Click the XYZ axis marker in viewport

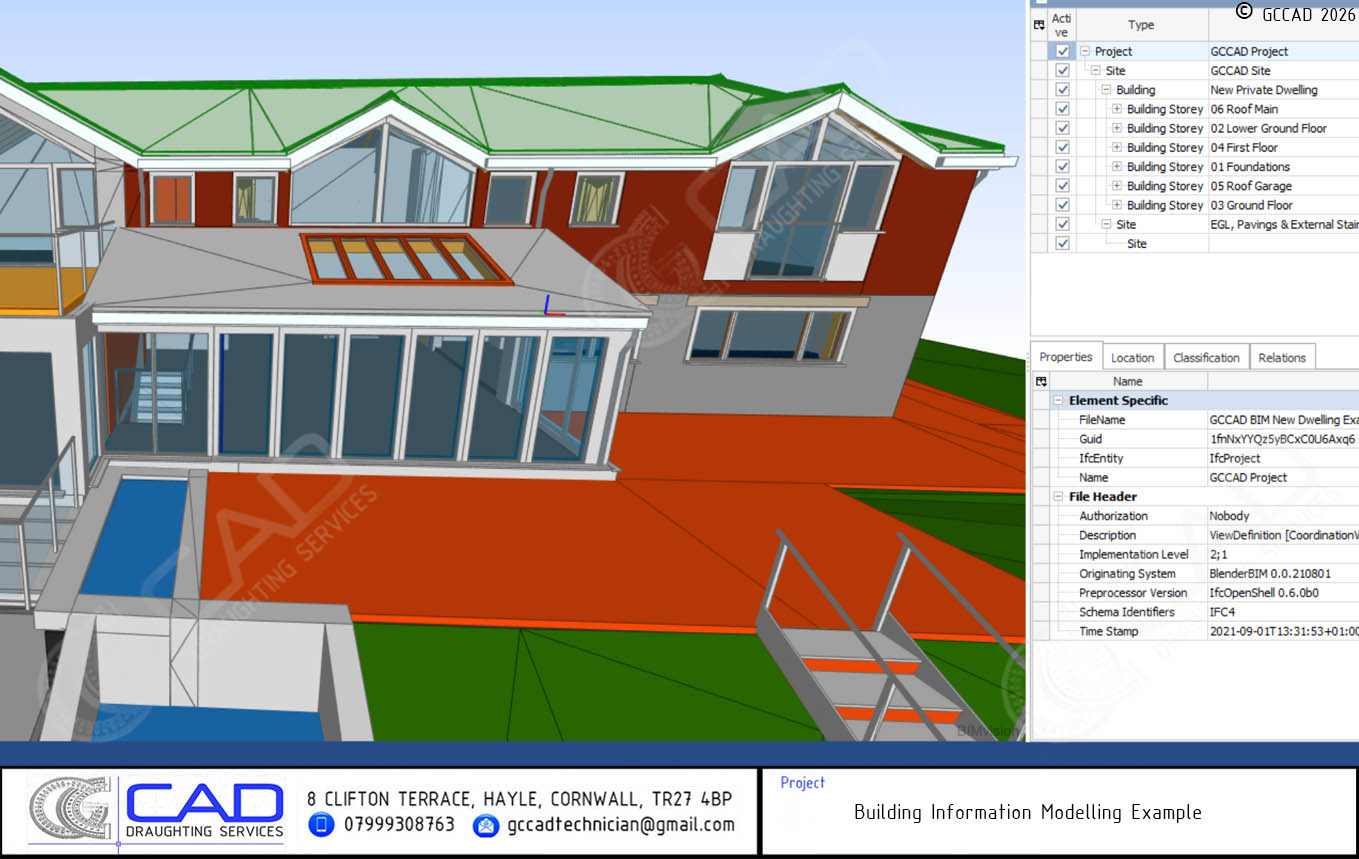click(549, 305)
